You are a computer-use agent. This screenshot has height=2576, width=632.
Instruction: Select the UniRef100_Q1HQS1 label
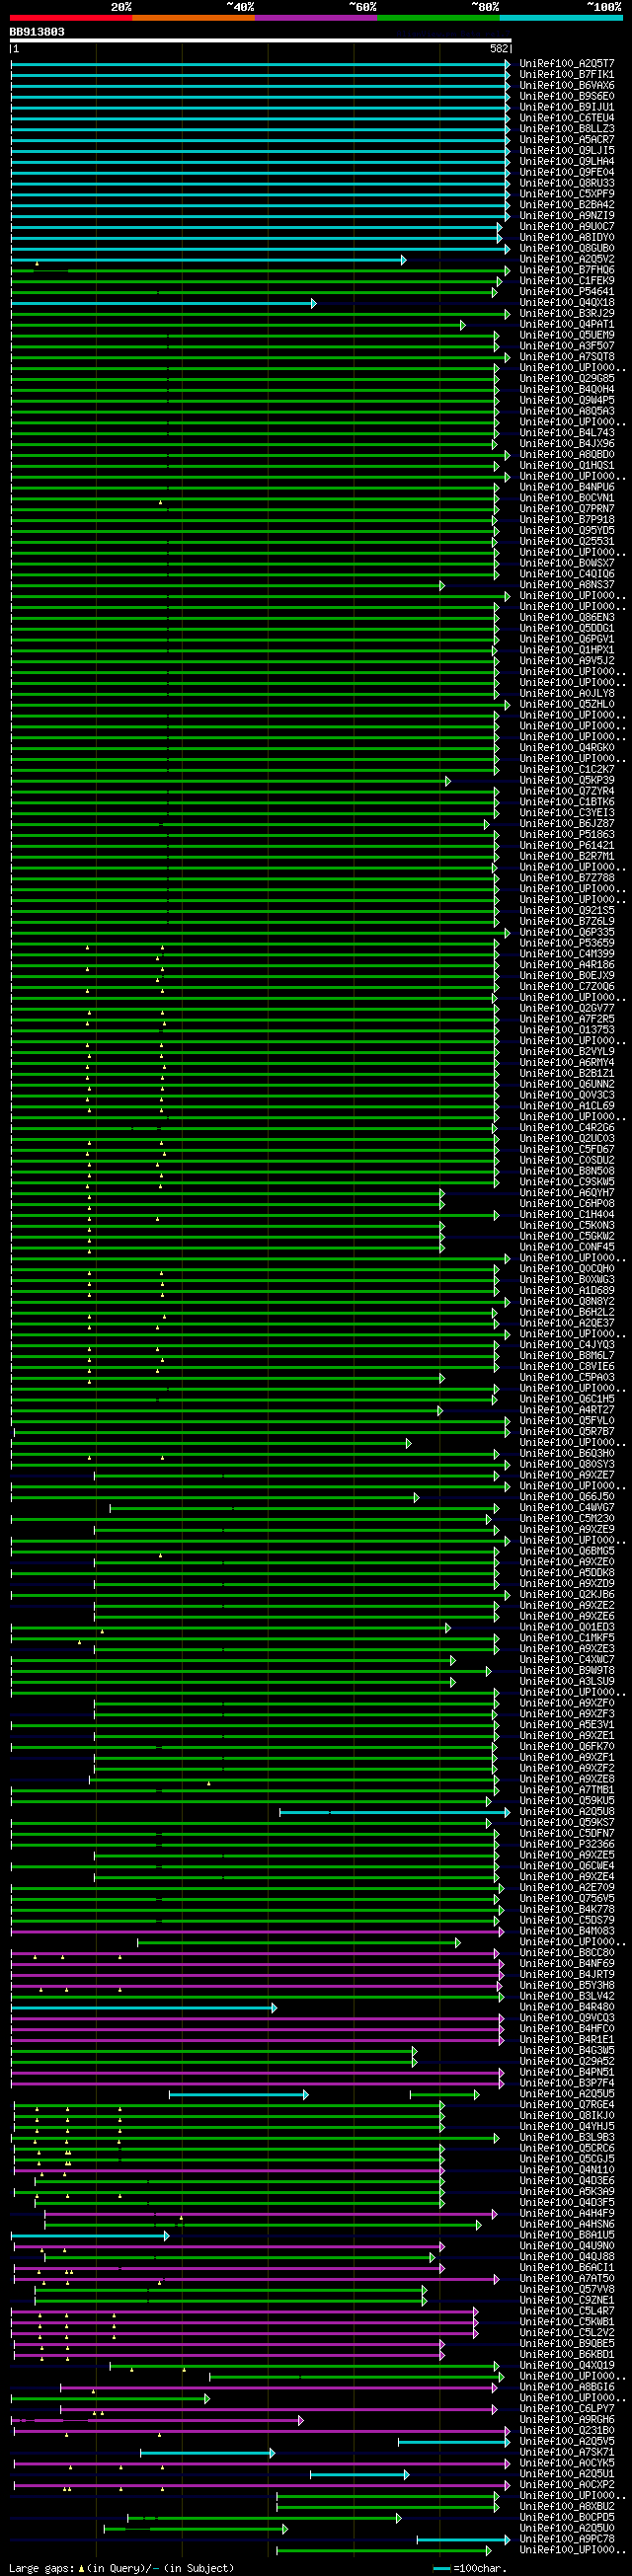click(567, 466)
